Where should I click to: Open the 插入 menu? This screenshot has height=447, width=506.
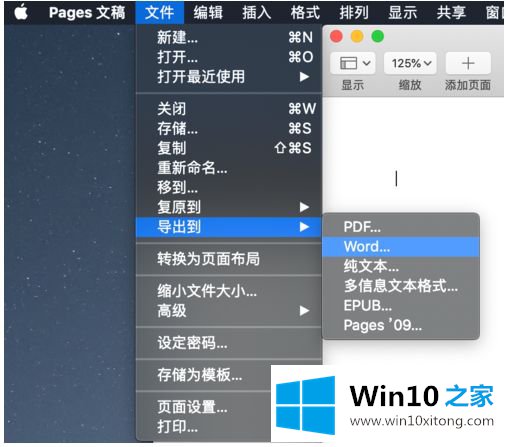(256, 12)
